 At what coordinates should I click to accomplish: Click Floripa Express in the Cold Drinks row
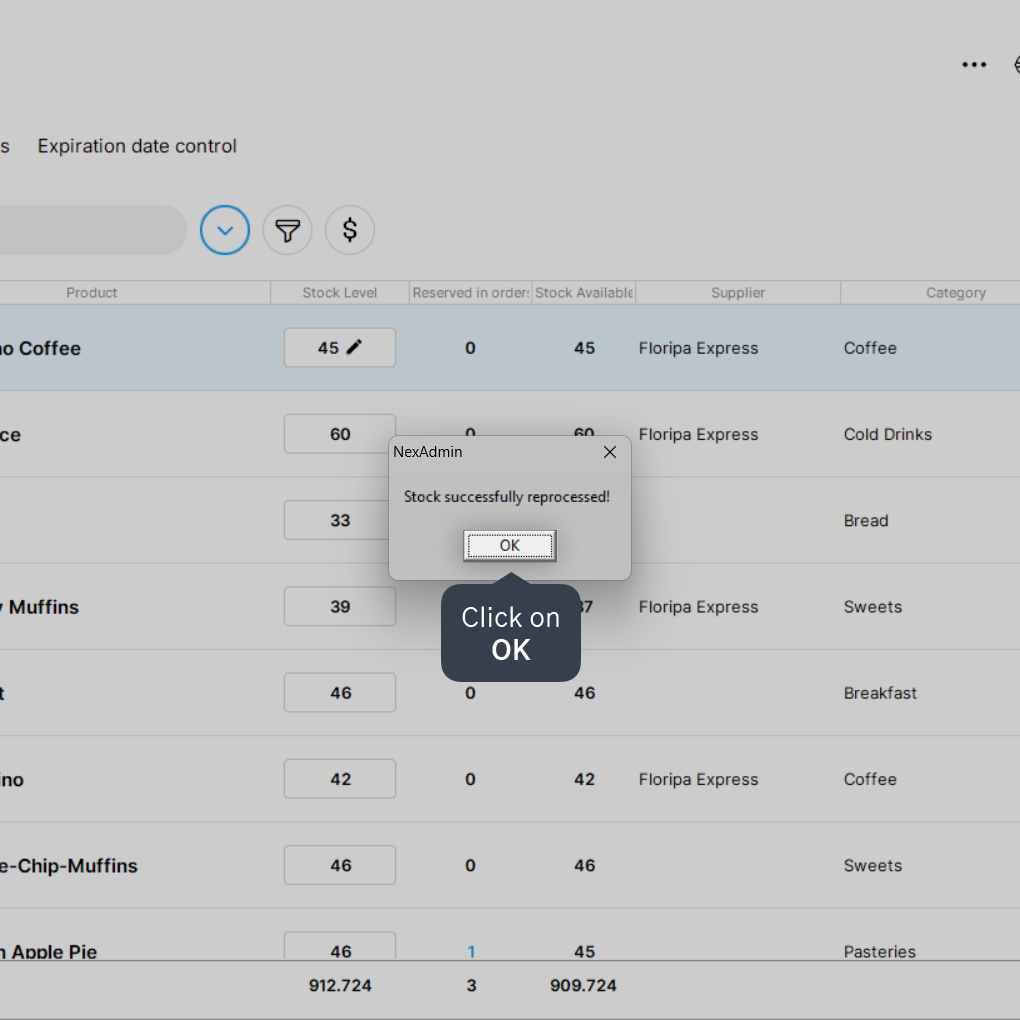(x=698, y=435)
